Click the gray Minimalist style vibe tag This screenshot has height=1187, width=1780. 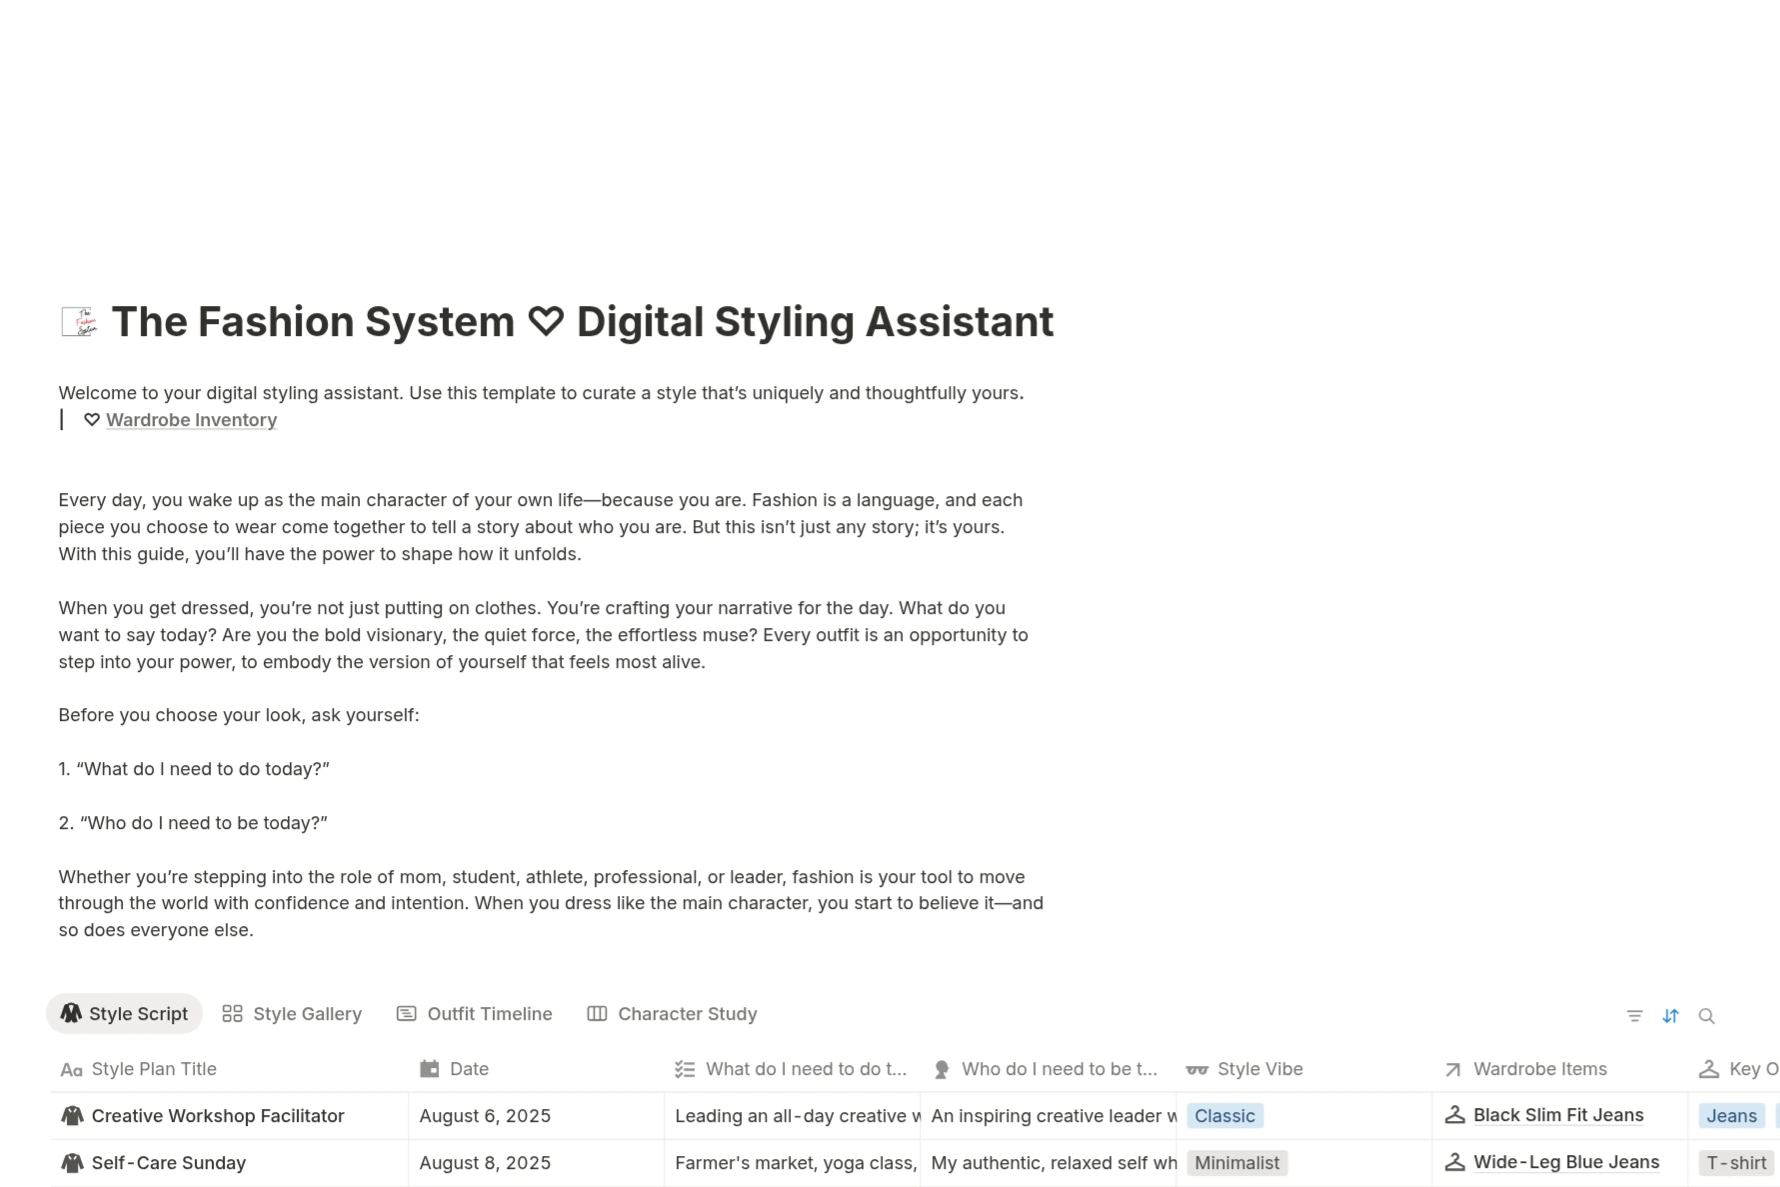coord(1236,1163)
